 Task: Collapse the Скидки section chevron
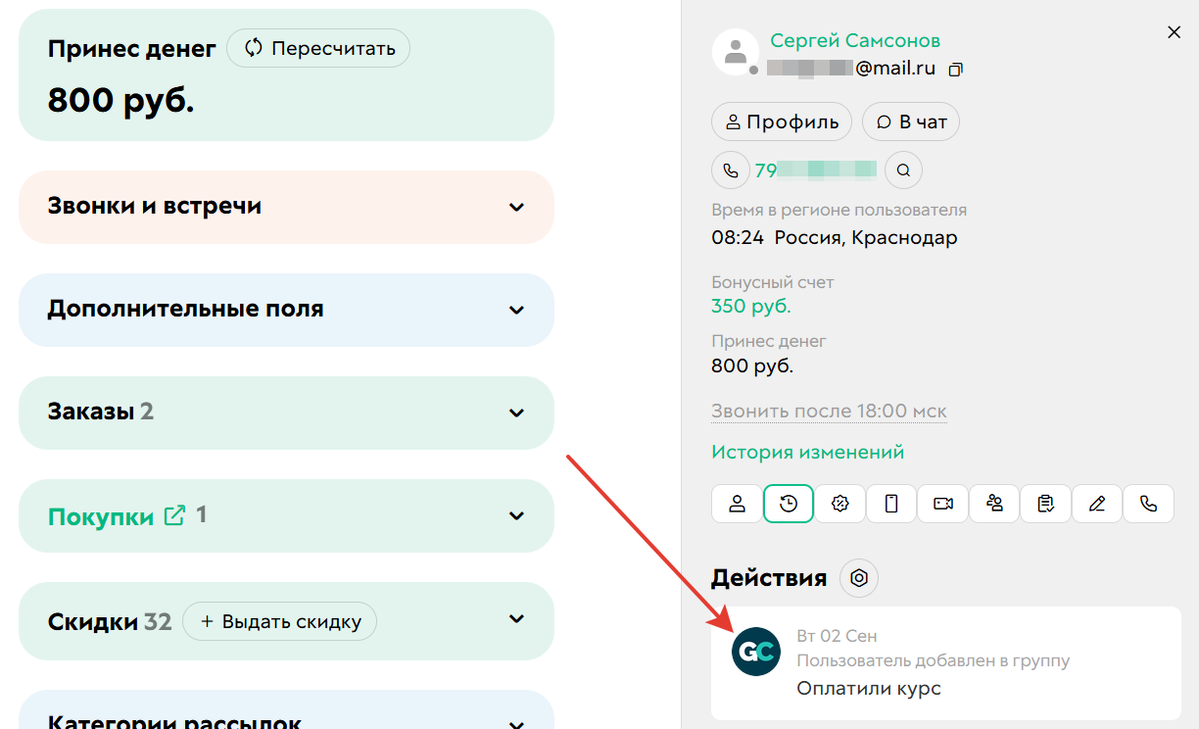pyautogui.click(x=517, y=621)
